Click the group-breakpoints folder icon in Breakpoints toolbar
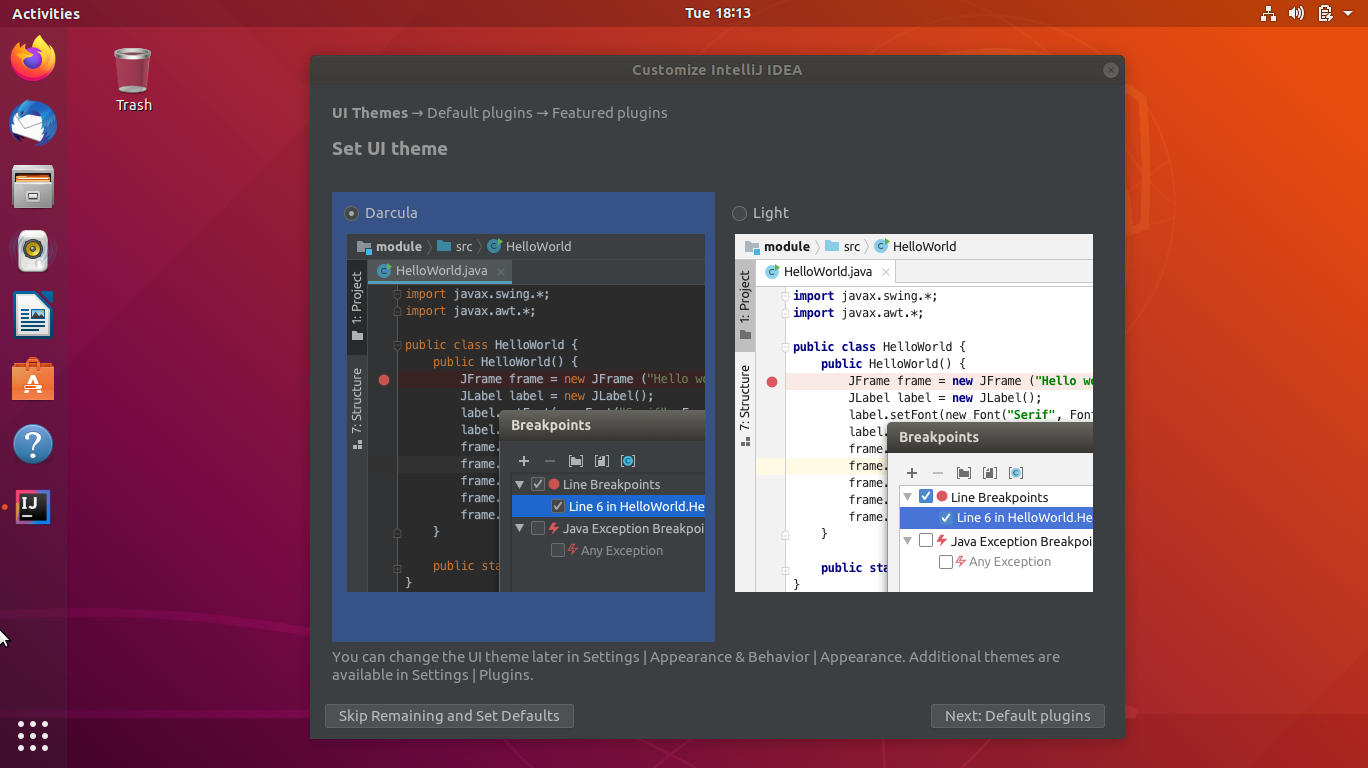 (575, 461)
